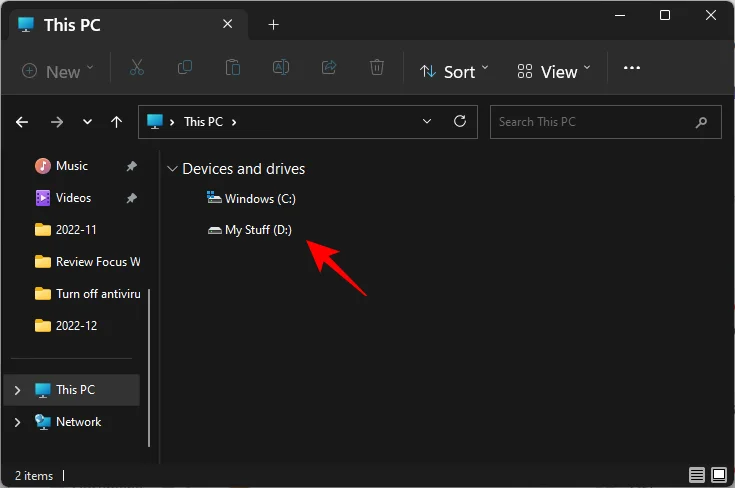Select the My Stuff (D:) drive
This screenshot has height=488, width=735.
(250, 230)
